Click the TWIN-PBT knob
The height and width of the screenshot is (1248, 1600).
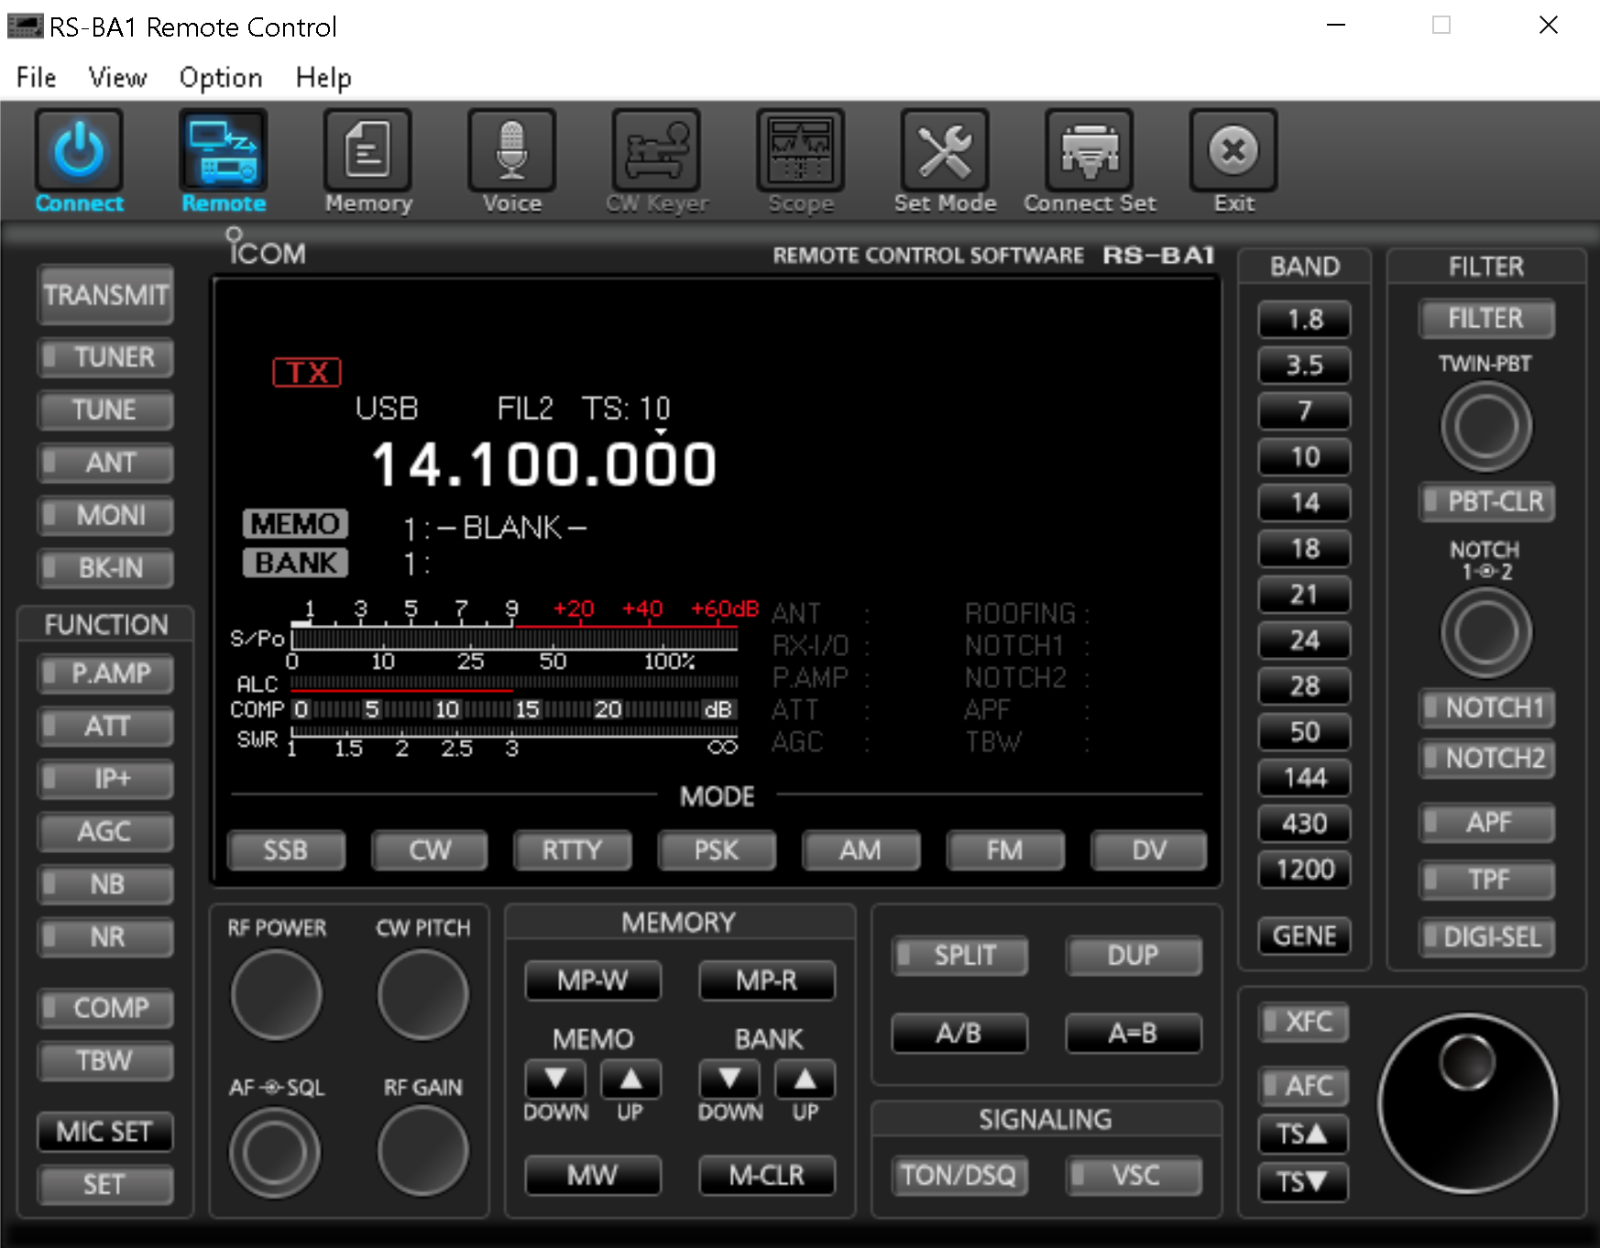coord(1486,426)
